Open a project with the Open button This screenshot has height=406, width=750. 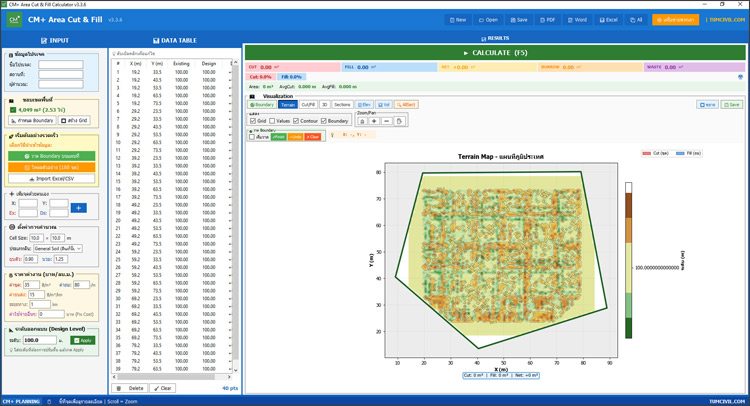[487, 19]
